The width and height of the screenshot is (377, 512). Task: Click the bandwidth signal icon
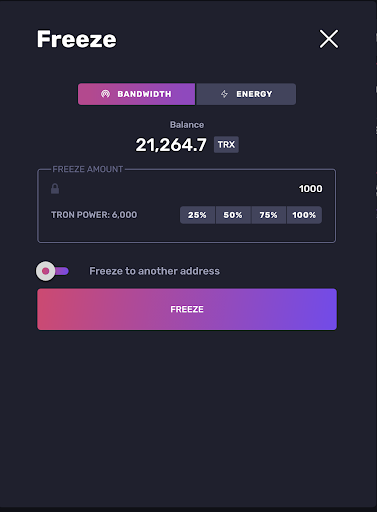(x=105, y=94)
